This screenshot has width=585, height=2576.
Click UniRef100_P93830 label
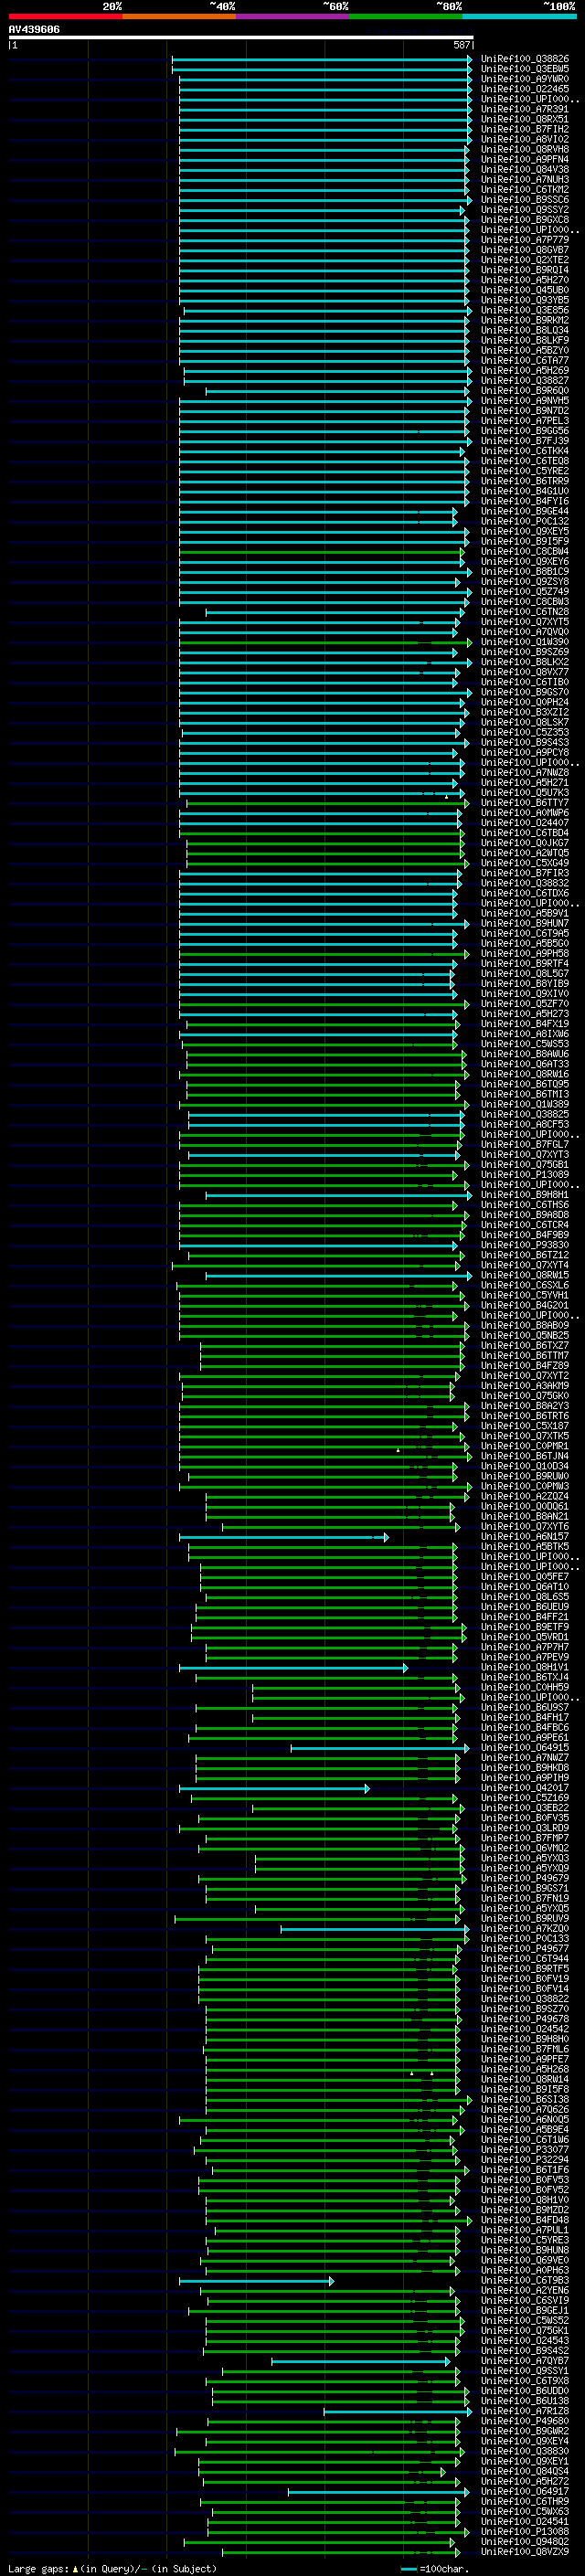tap(525, 1245)
